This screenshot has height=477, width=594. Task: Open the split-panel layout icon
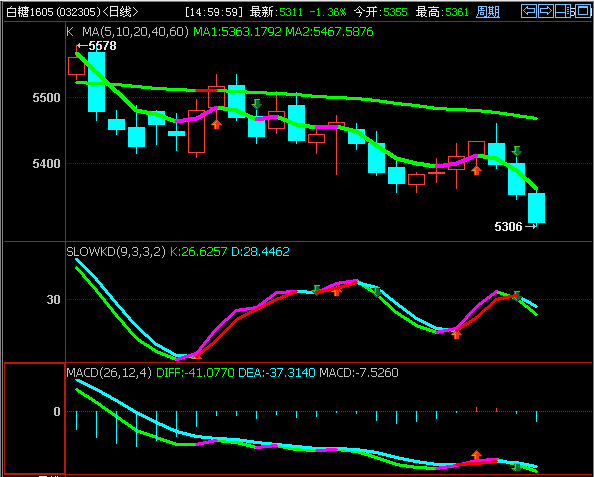tap(564, 11)
